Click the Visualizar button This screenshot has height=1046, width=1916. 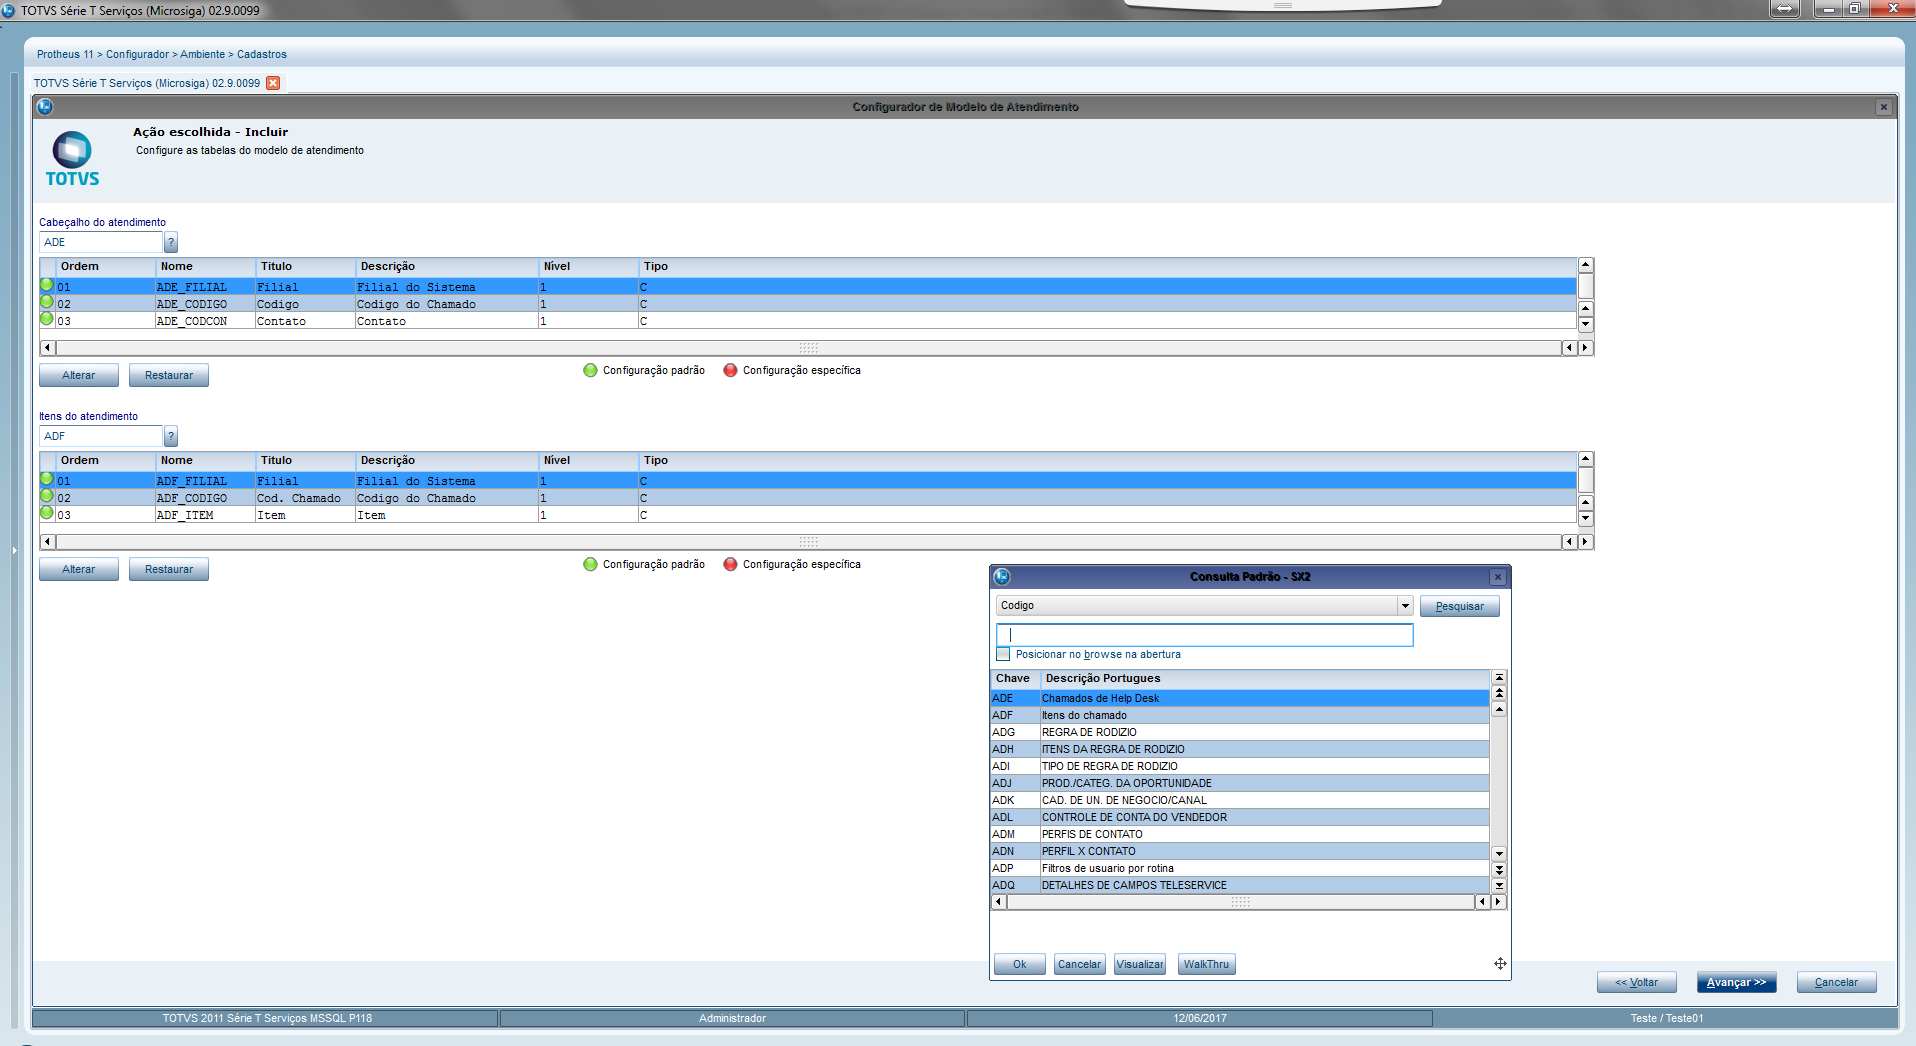(1140, 965)
